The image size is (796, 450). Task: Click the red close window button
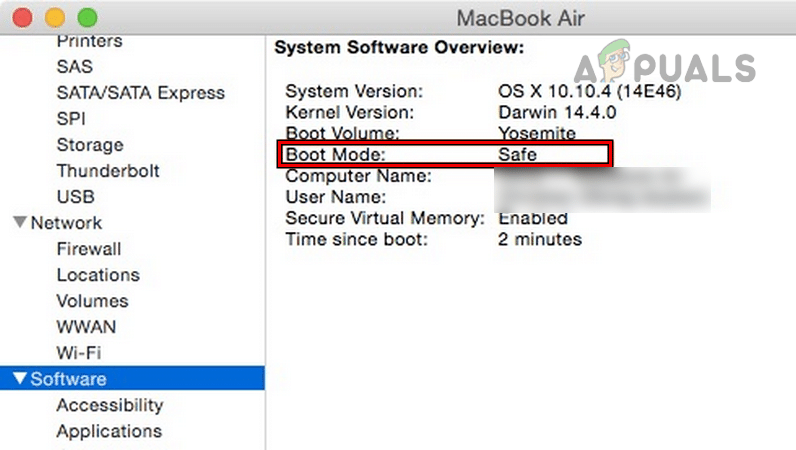point(22,18)
